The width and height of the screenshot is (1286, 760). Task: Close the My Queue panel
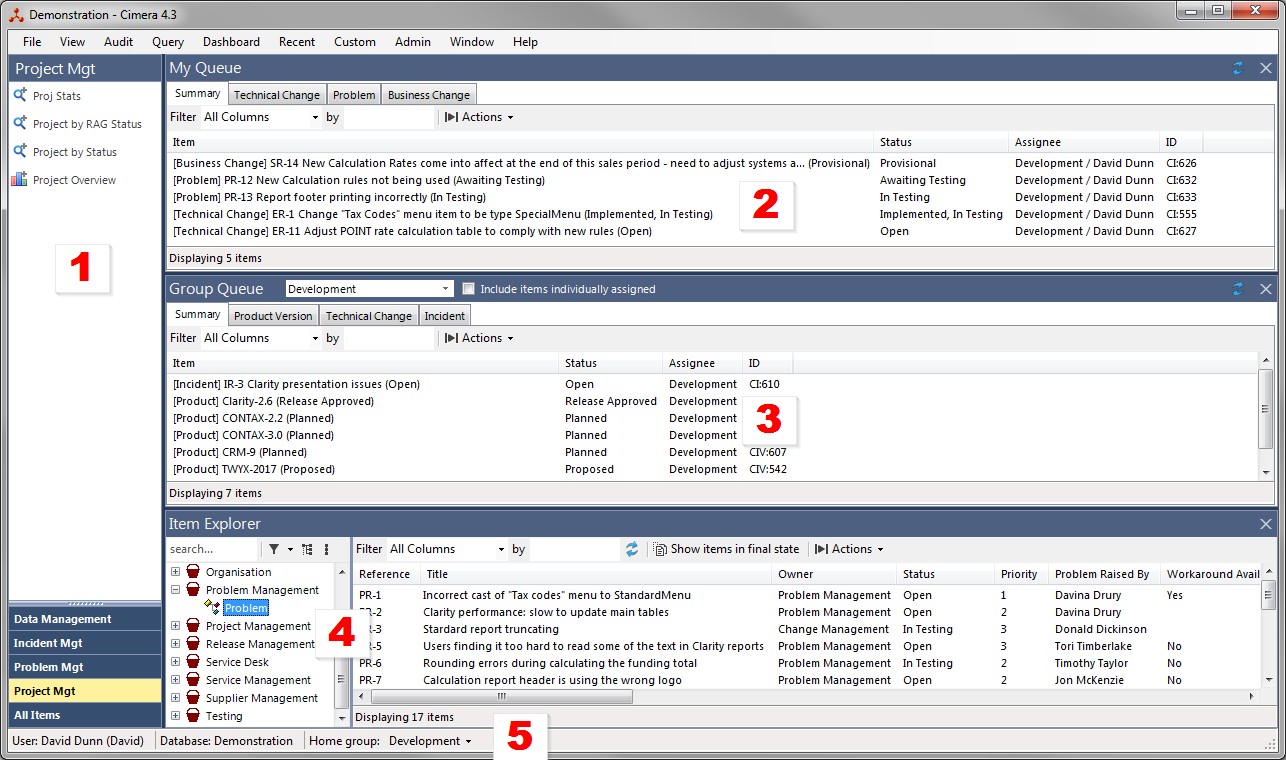[x=1266, y=68]
